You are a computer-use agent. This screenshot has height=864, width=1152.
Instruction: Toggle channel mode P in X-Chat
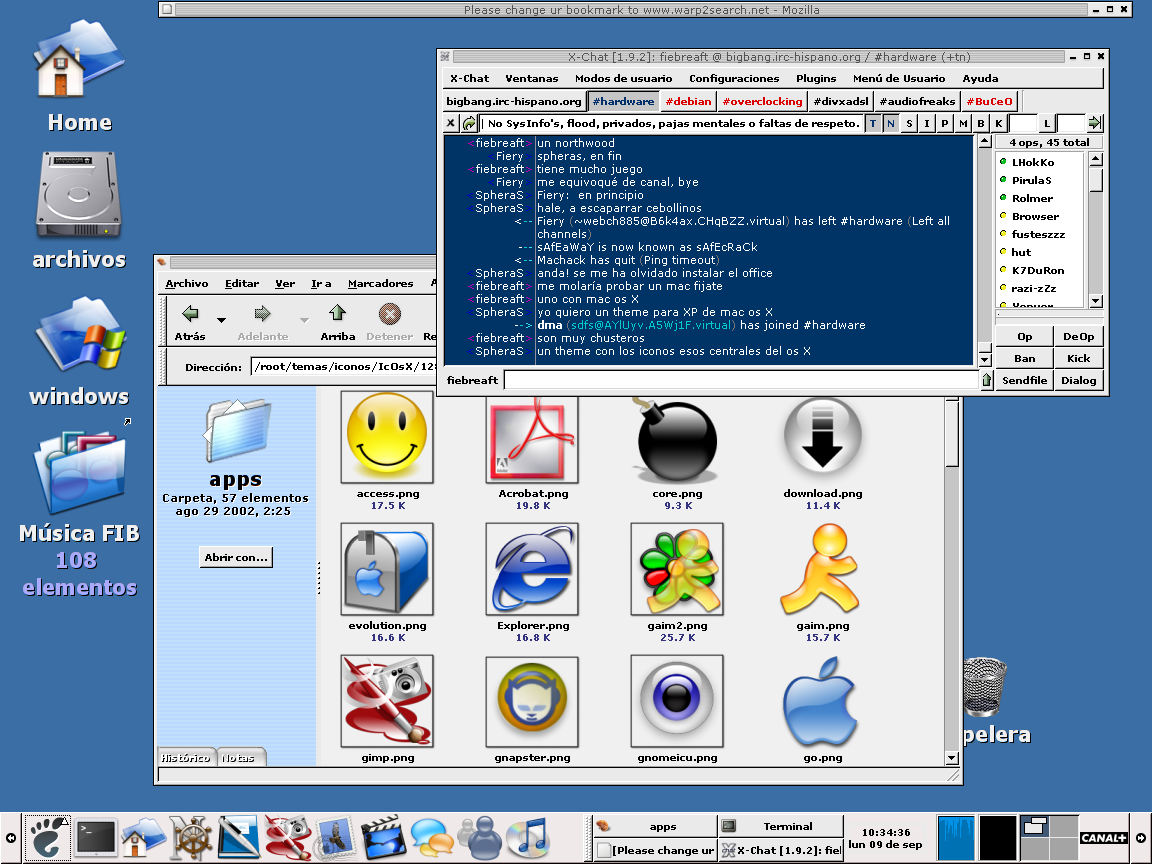tap(945, 123)
